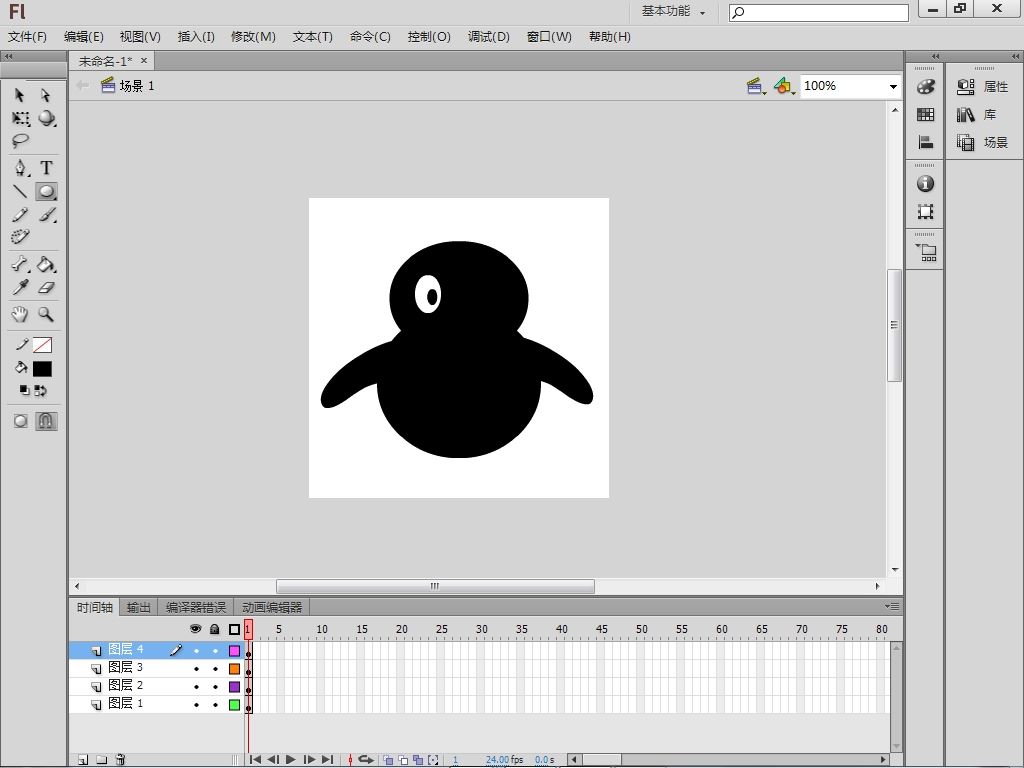The width and height of the screenshot is (1024, 768).
Task: Choose the Hand tool
Action: tap(20, 314)
